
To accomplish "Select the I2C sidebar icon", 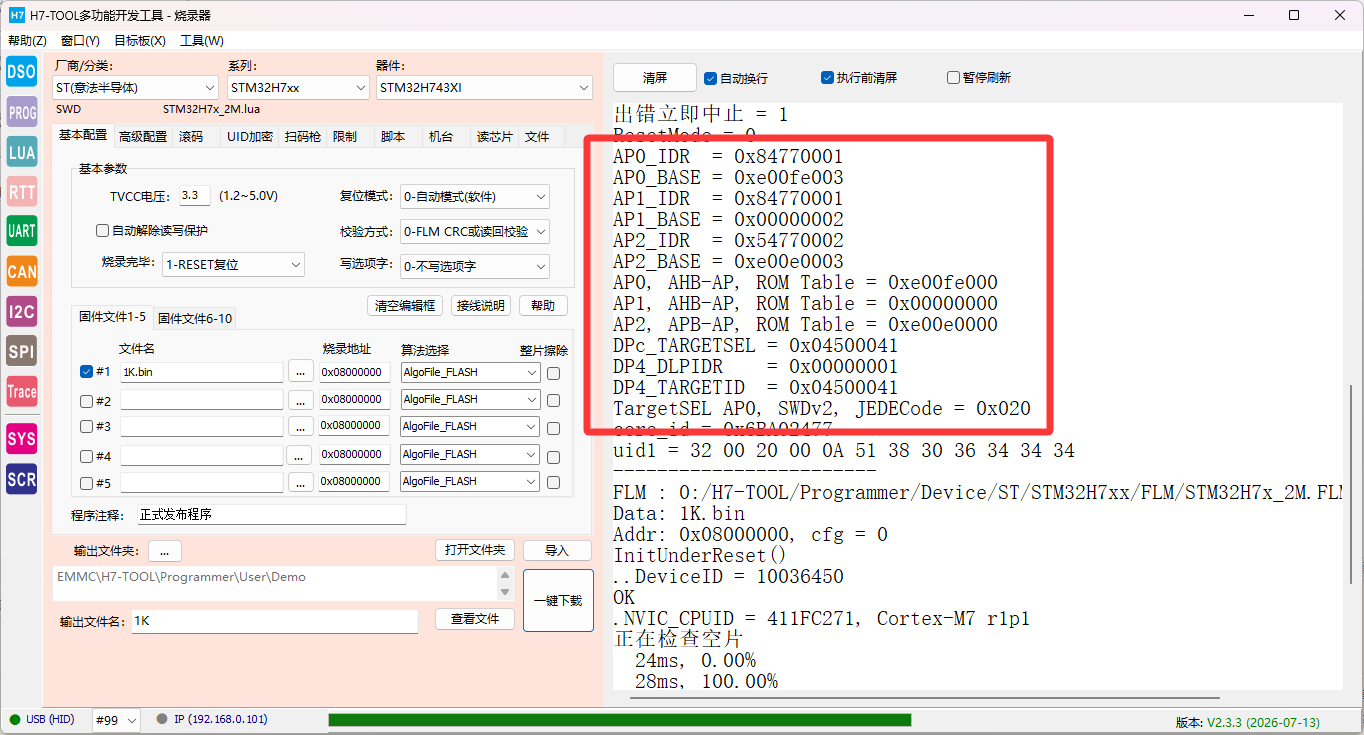I will click(22, 312).
